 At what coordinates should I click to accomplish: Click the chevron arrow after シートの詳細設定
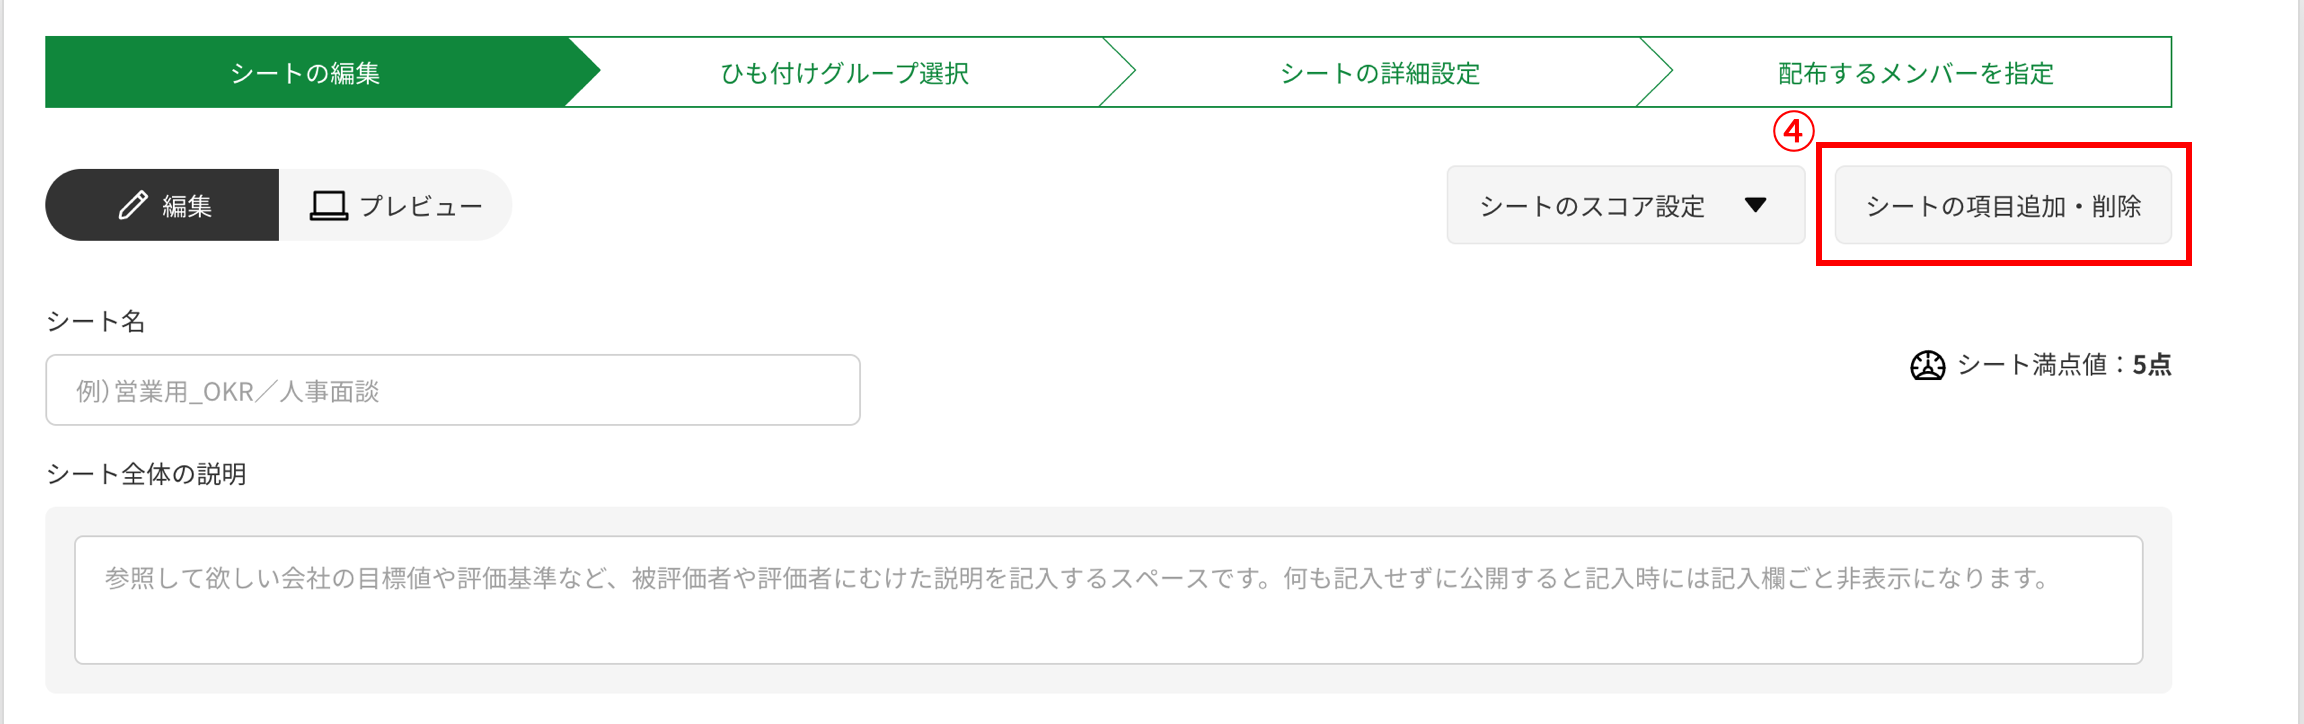coord(1655,72)
